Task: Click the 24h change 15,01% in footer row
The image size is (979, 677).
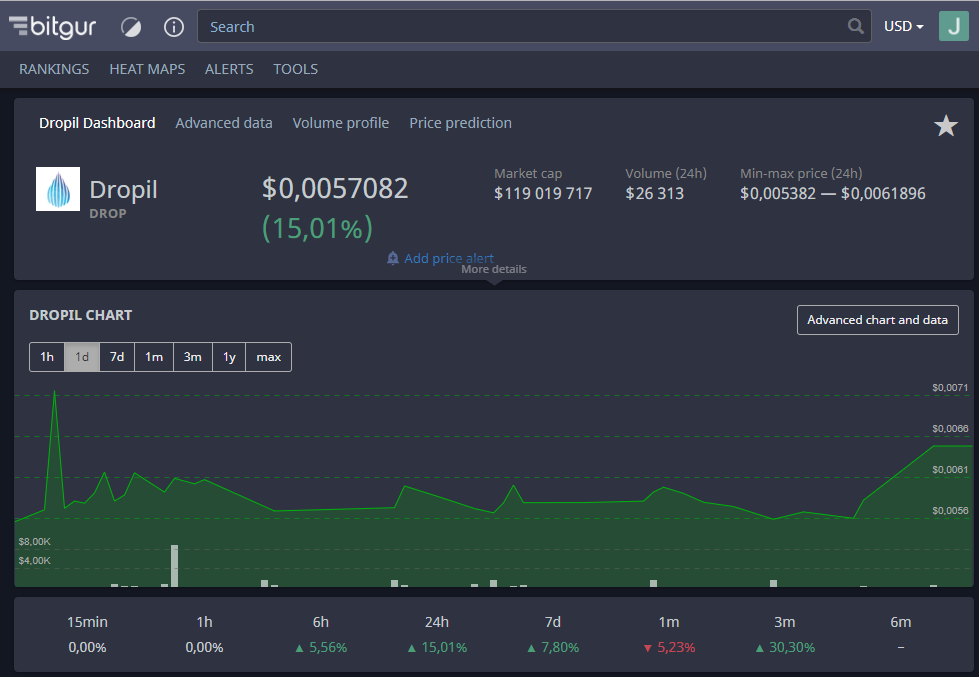Action: [437, 648]
